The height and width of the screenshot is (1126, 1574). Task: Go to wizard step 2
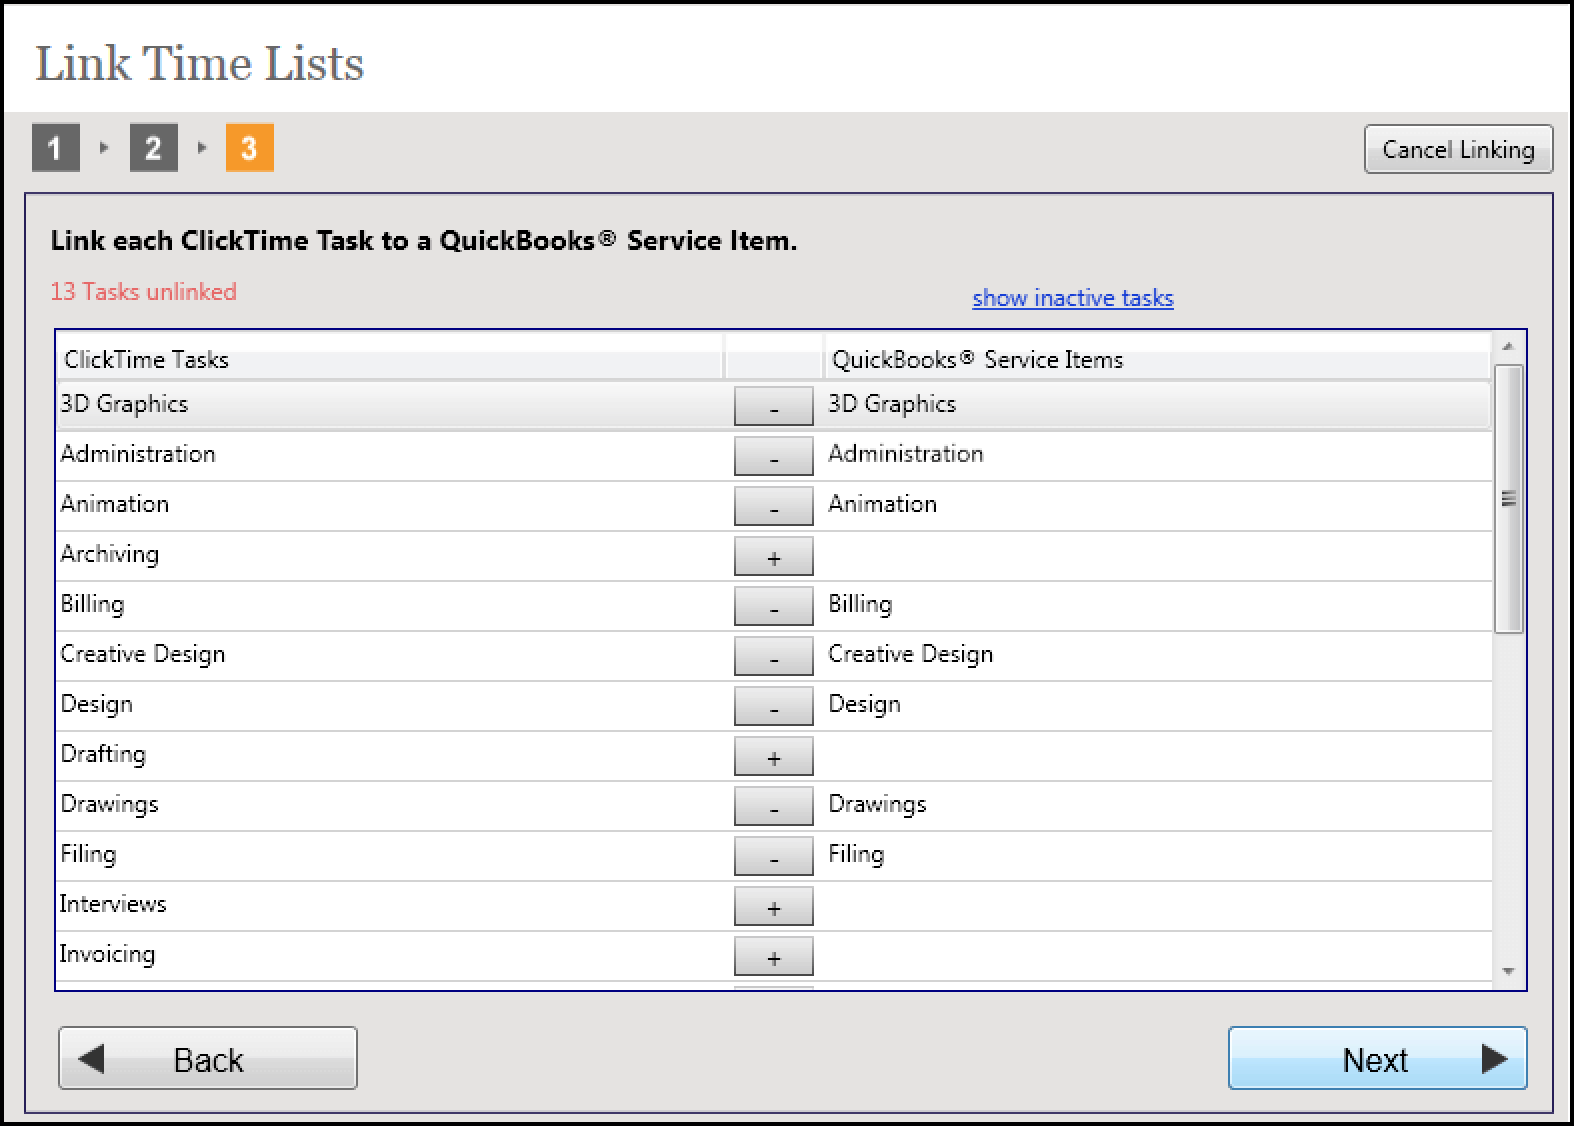(x=153, y=148)
